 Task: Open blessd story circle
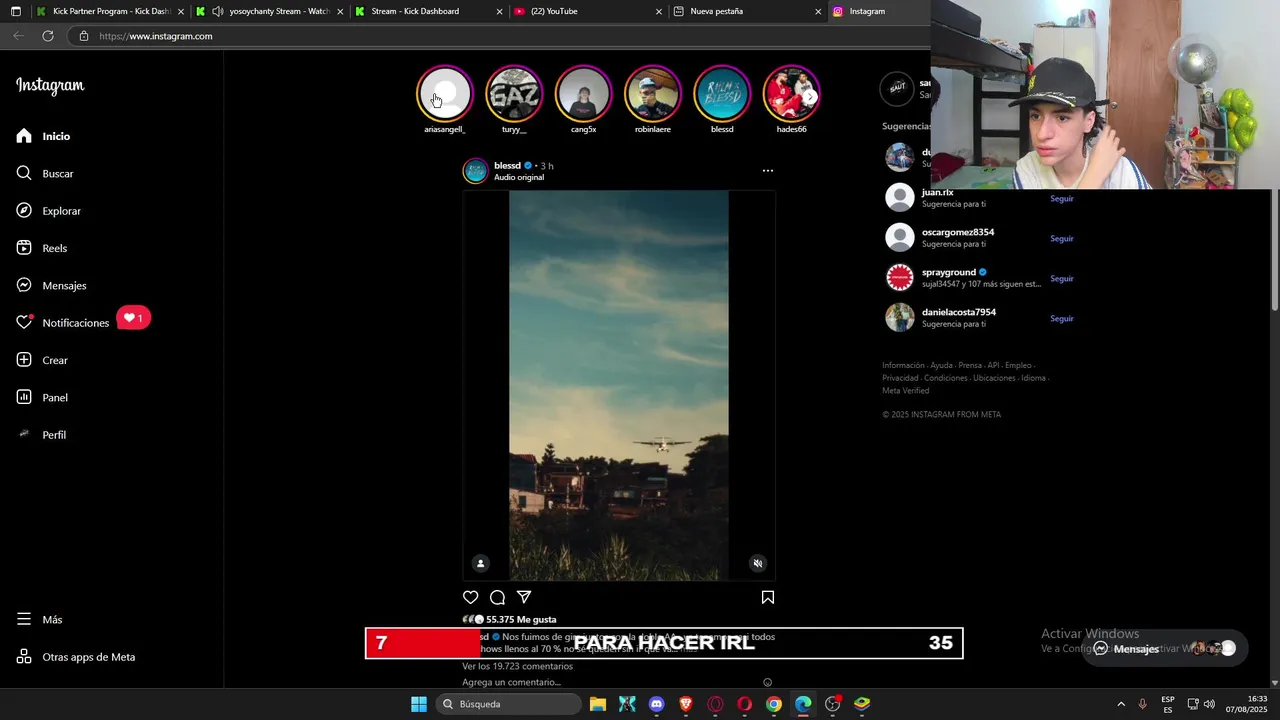tap(722, 94)
